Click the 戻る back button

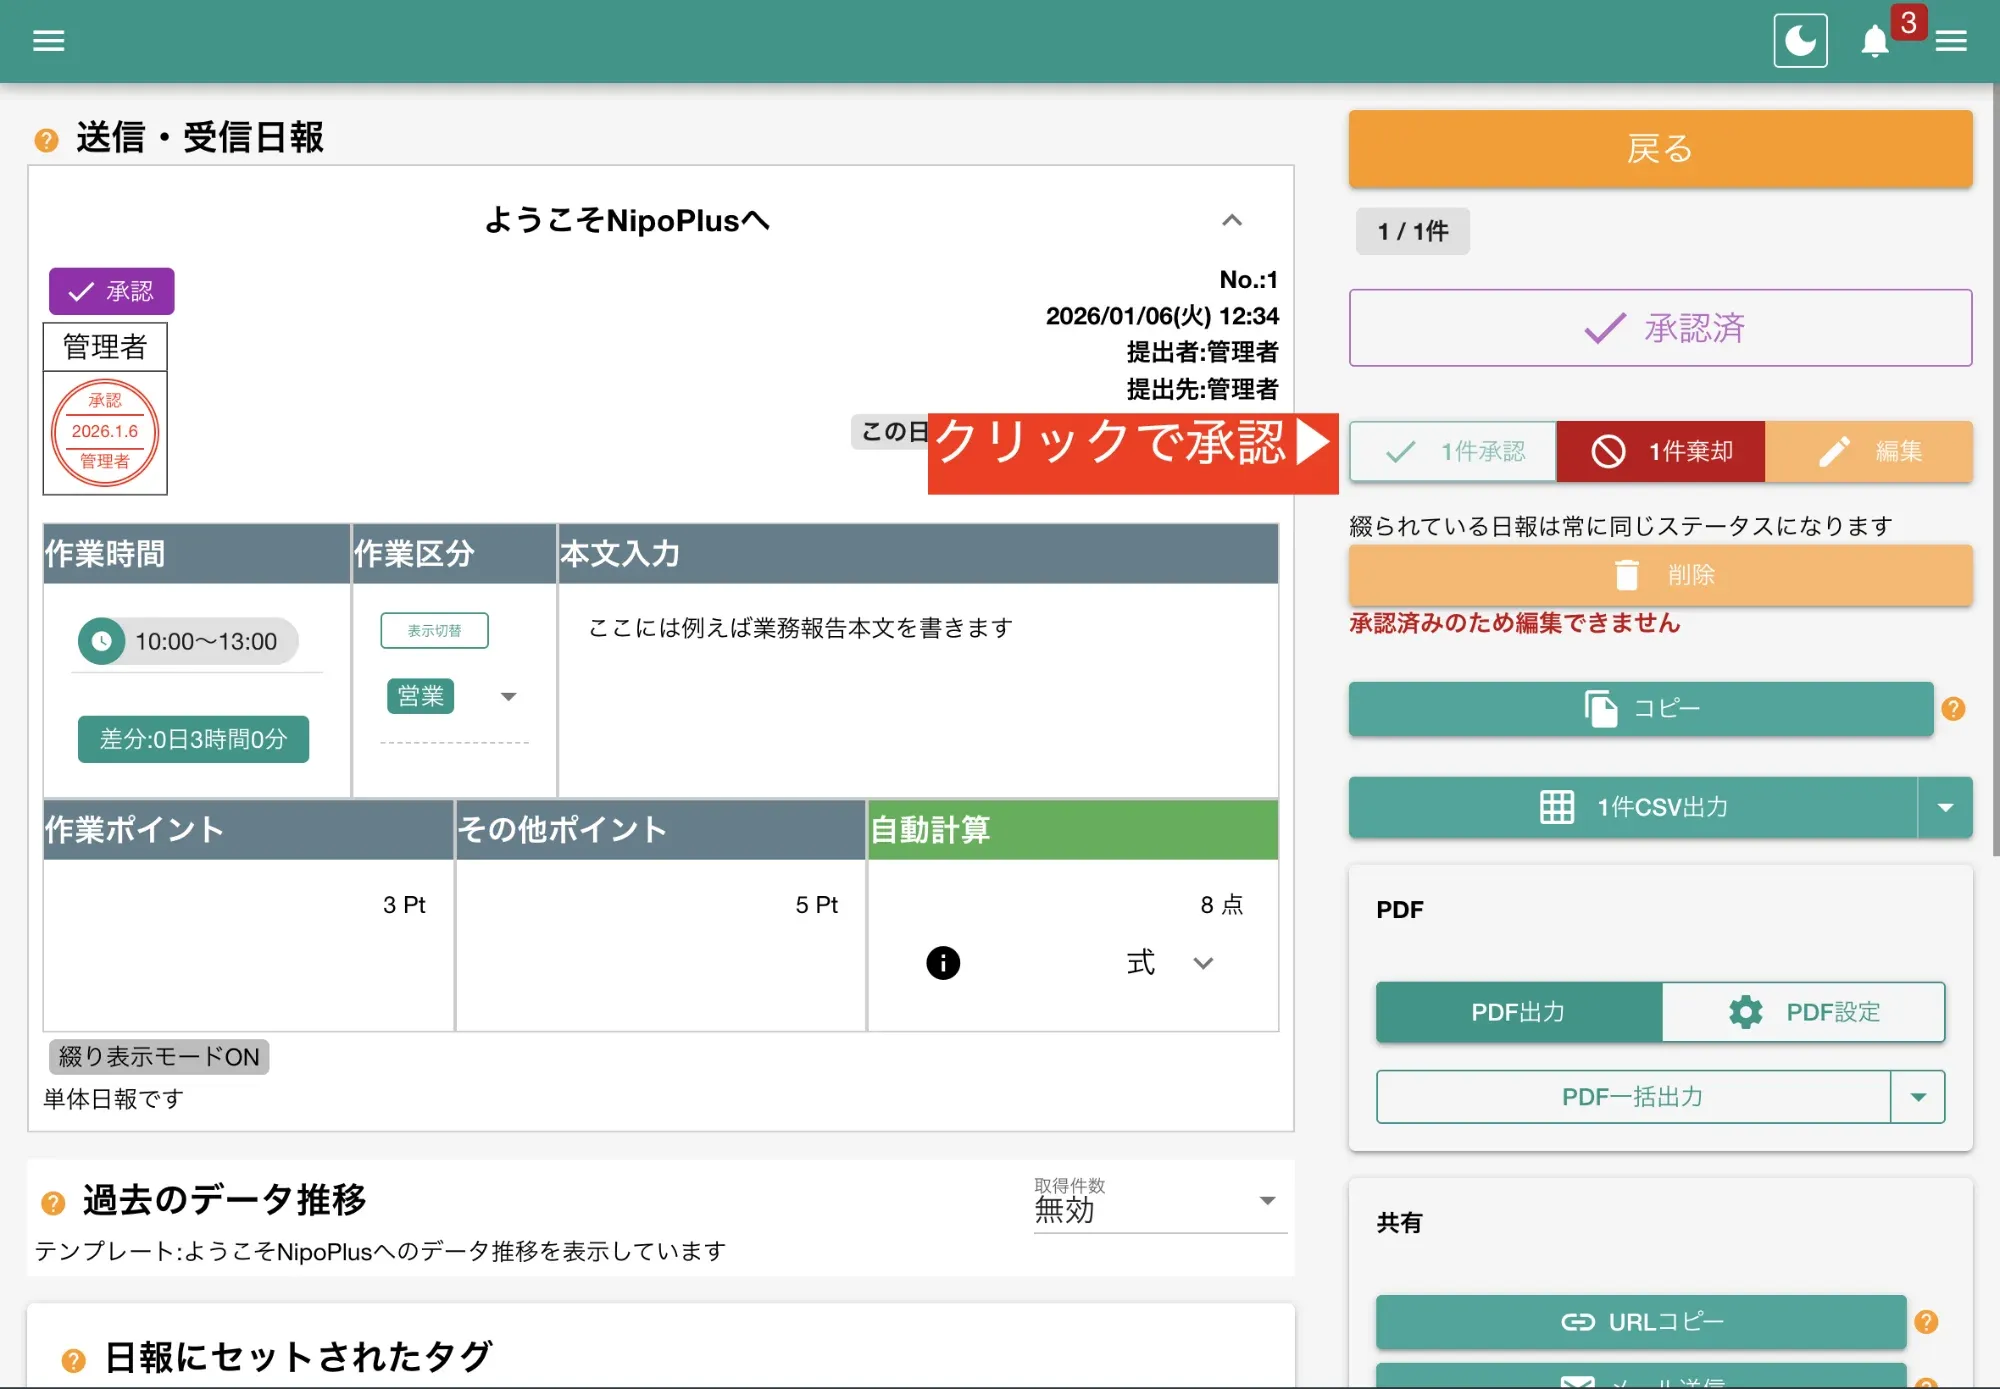click(1659, 148)
